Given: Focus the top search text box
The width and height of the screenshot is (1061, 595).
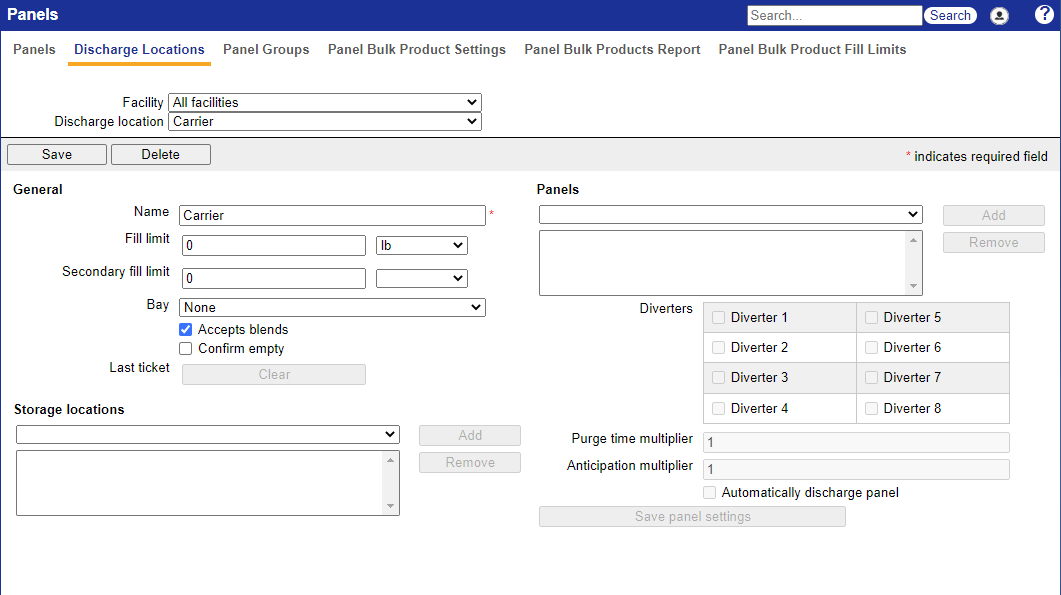Looking at the screenshot, I should tap(834, 16).
